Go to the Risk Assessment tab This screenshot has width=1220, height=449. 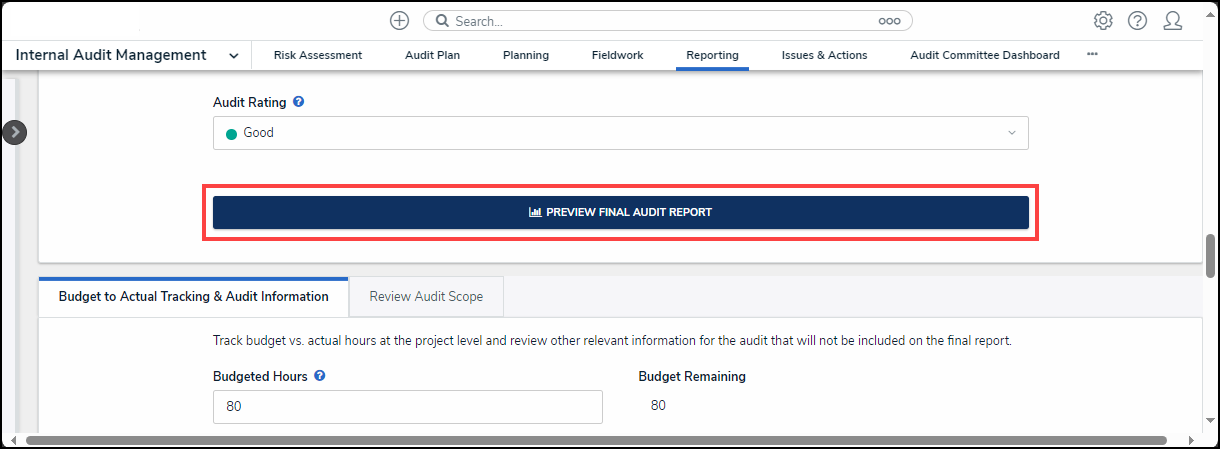coord(317,55)
